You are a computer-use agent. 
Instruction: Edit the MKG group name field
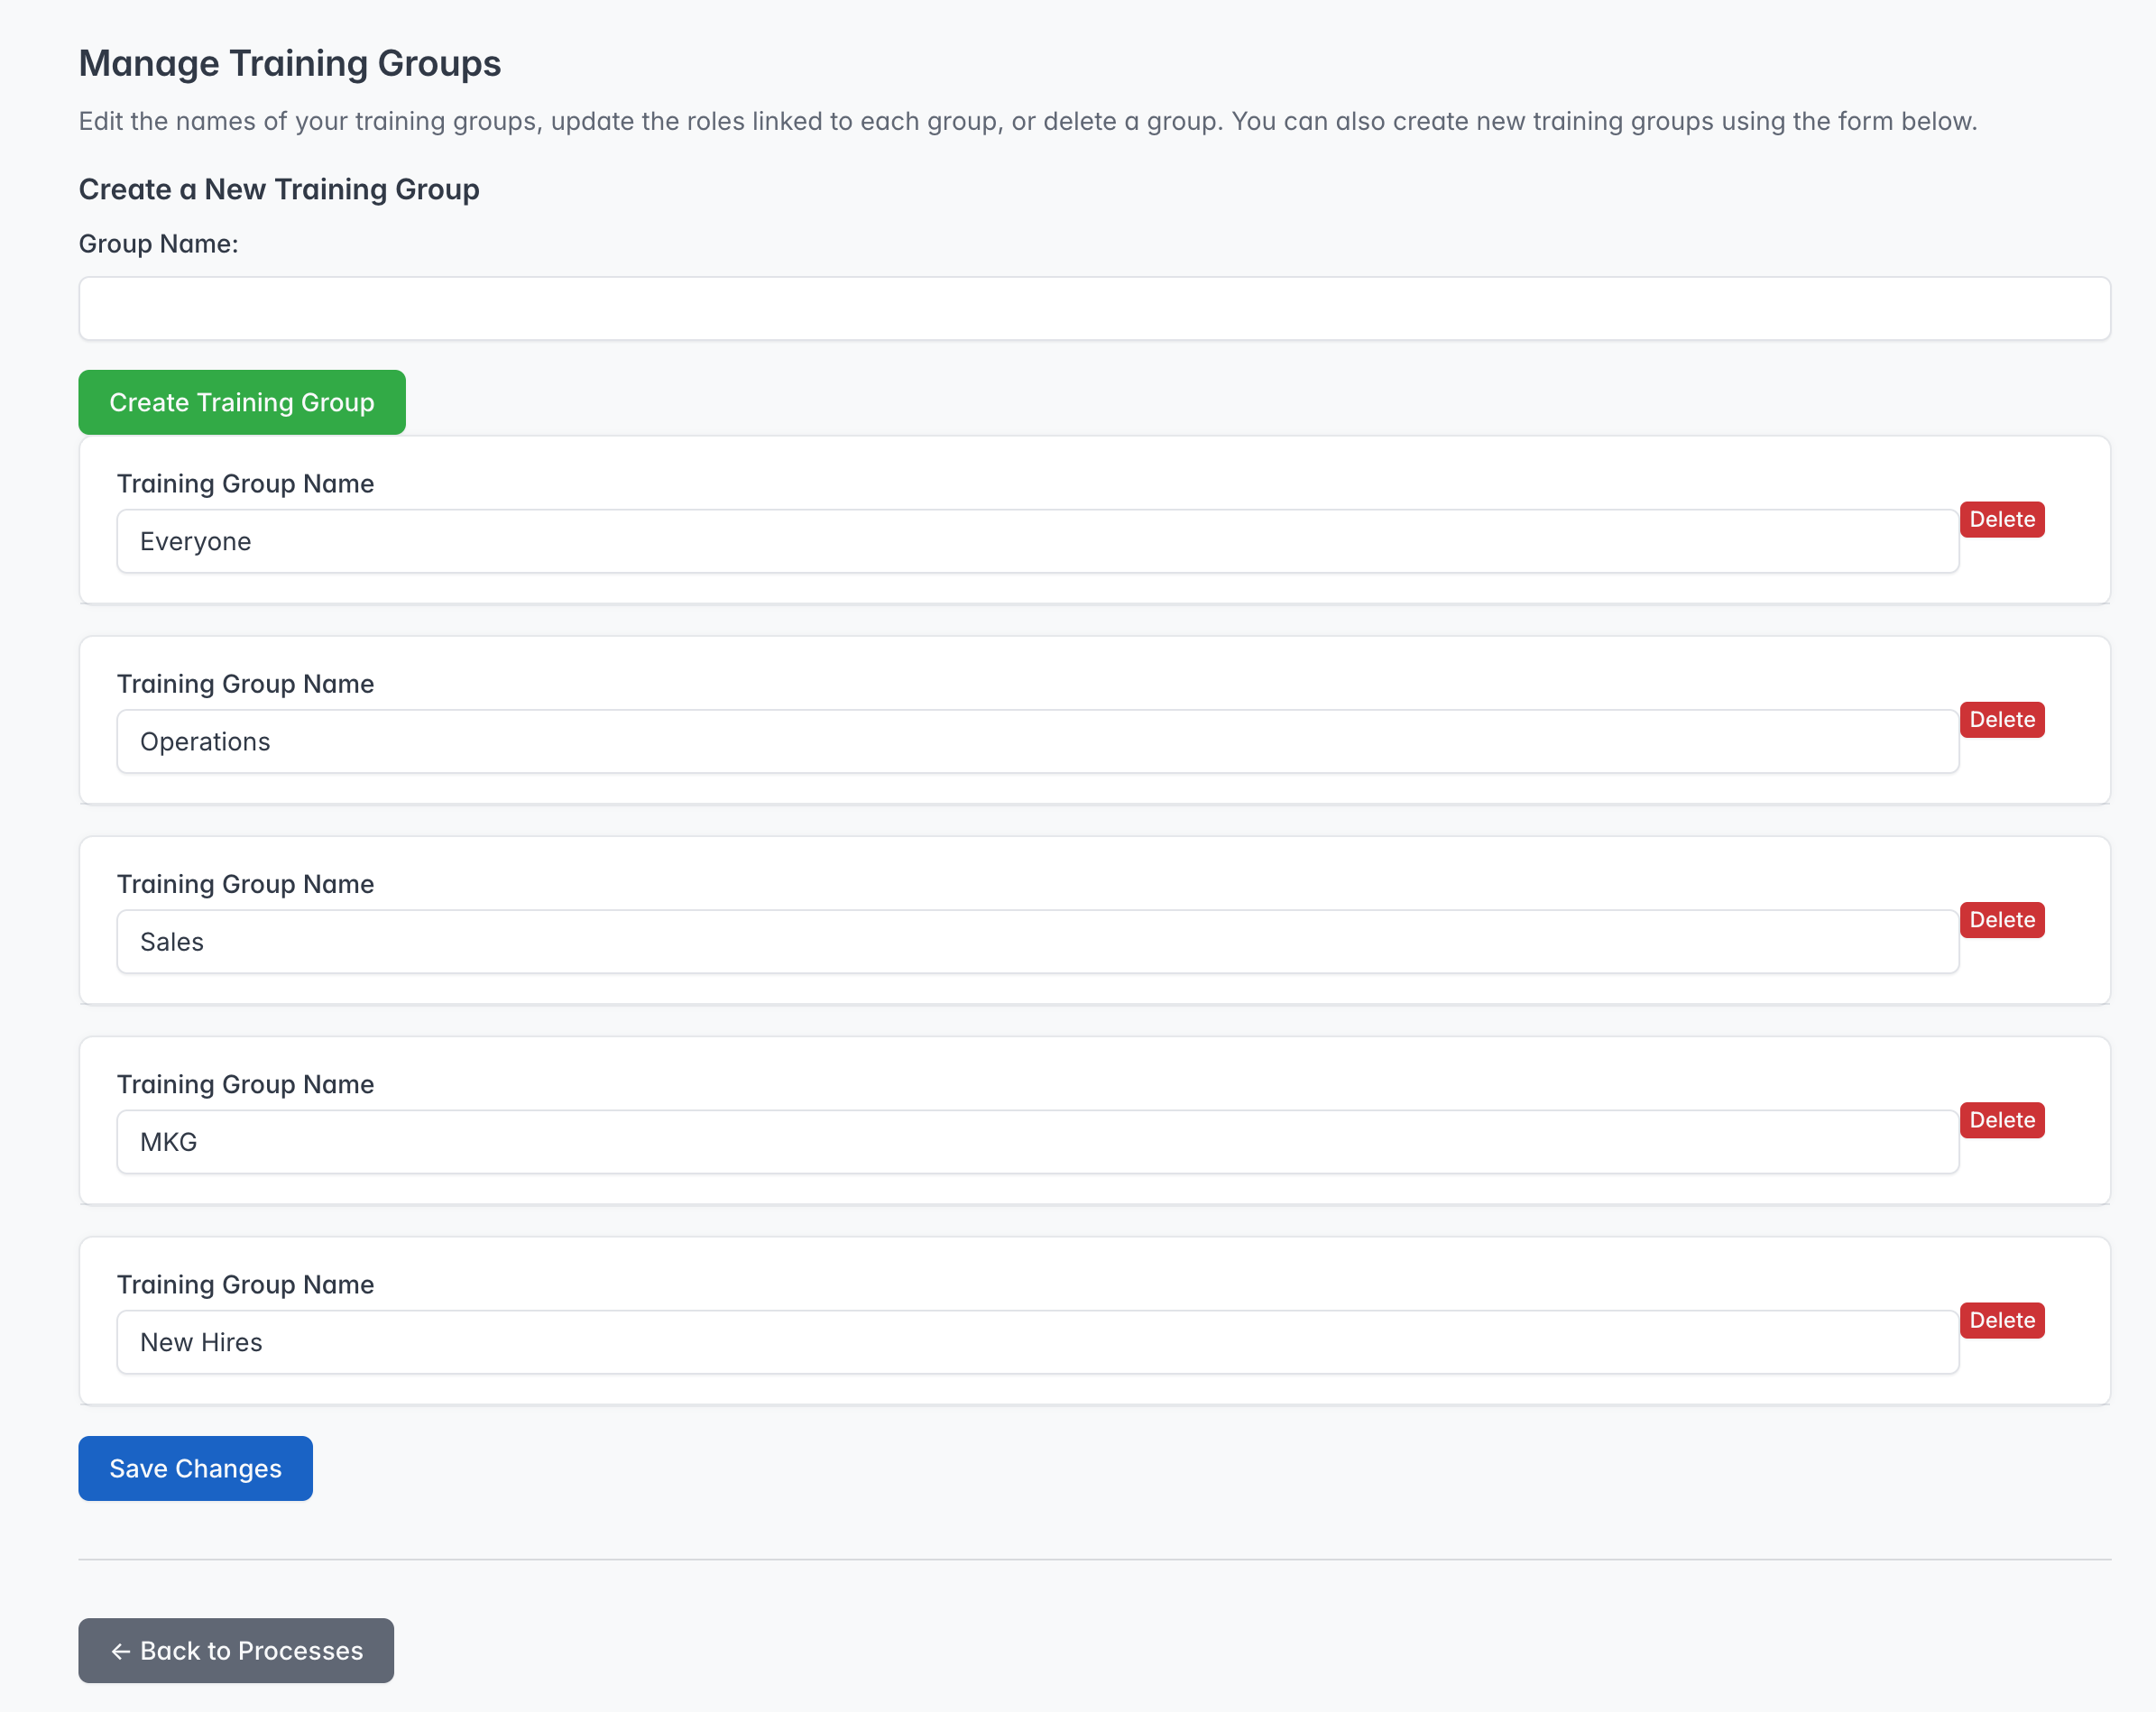point(1037,1142)
